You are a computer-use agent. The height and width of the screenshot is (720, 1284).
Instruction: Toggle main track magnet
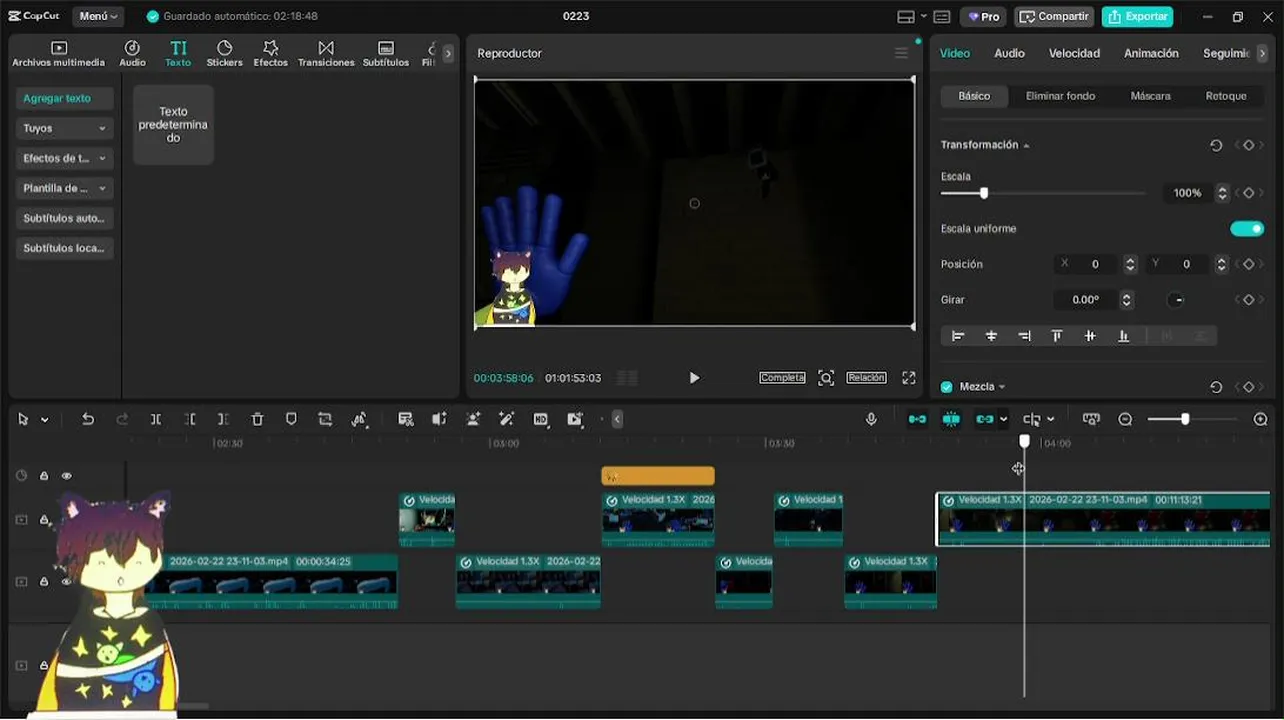[x=917, y=419]
